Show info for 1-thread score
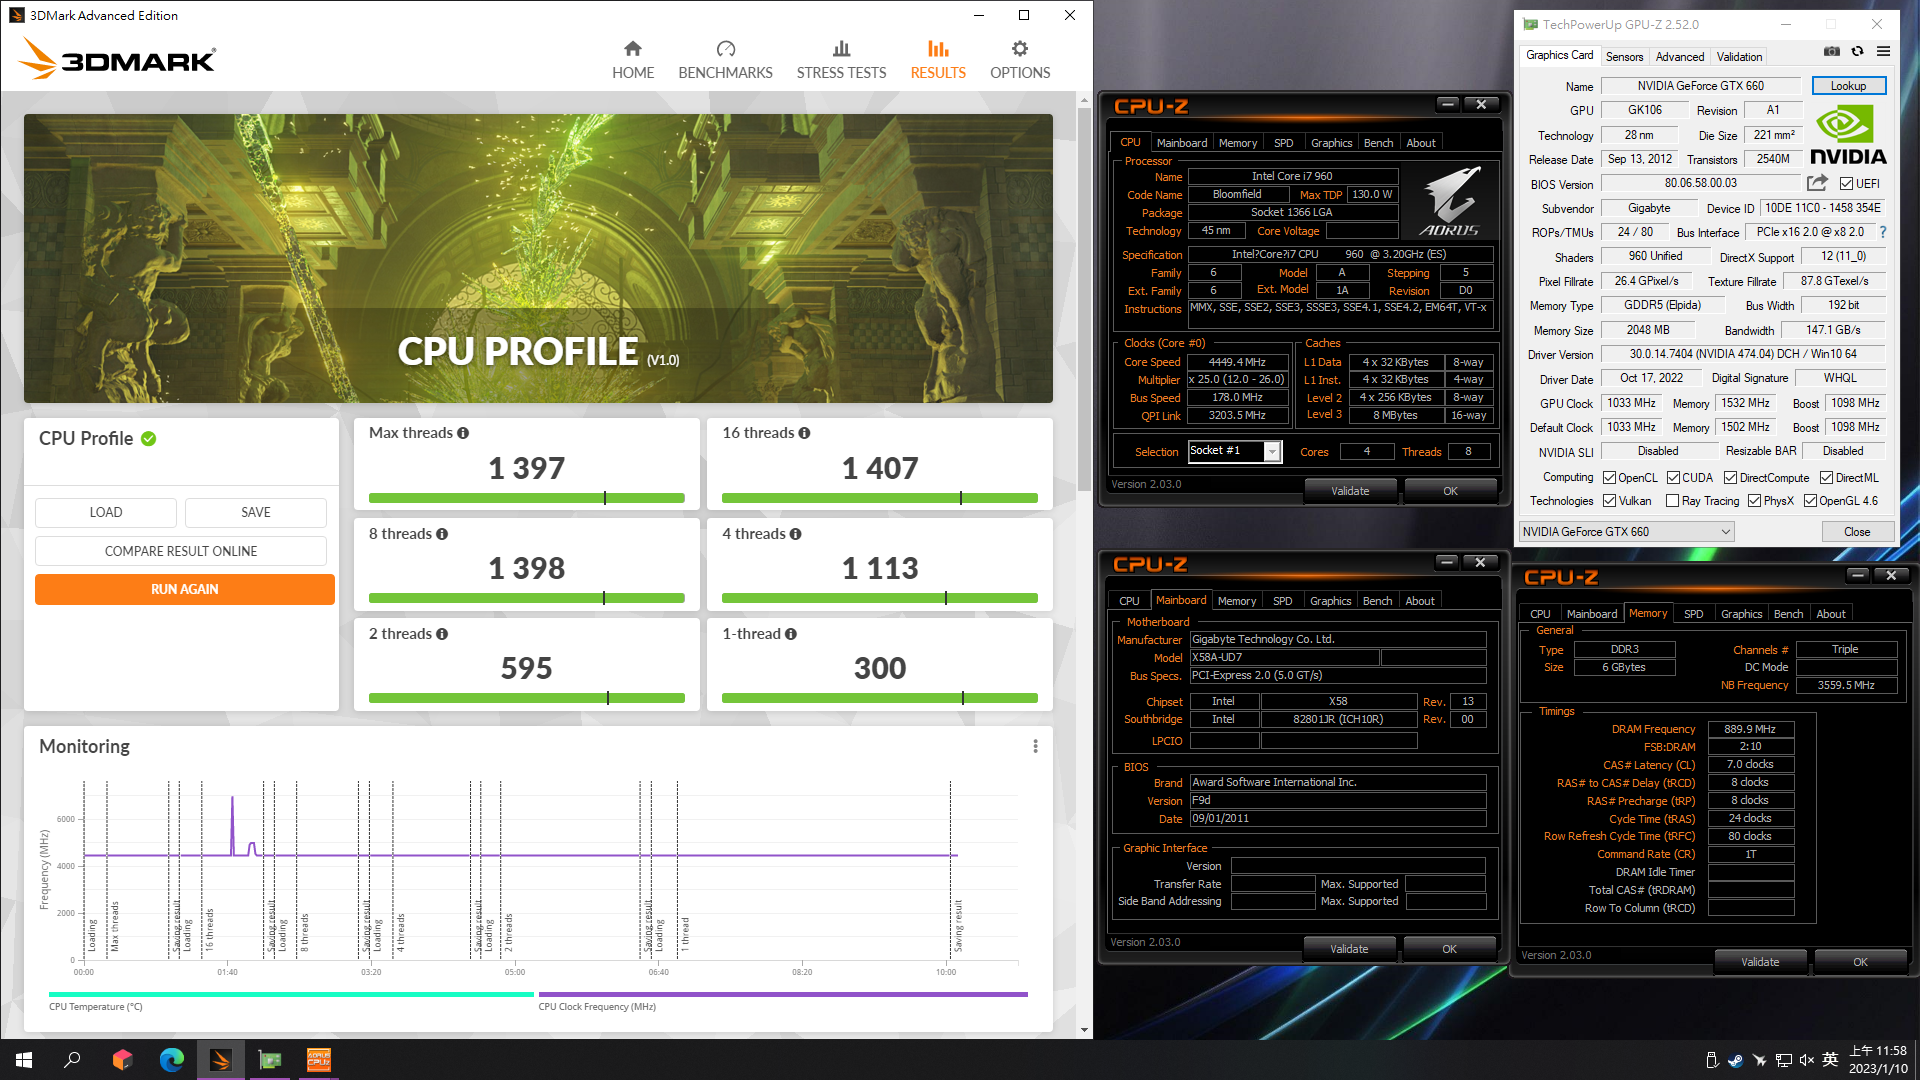Viewport: 1920px width, 1080px height. [x=791, y=634]
